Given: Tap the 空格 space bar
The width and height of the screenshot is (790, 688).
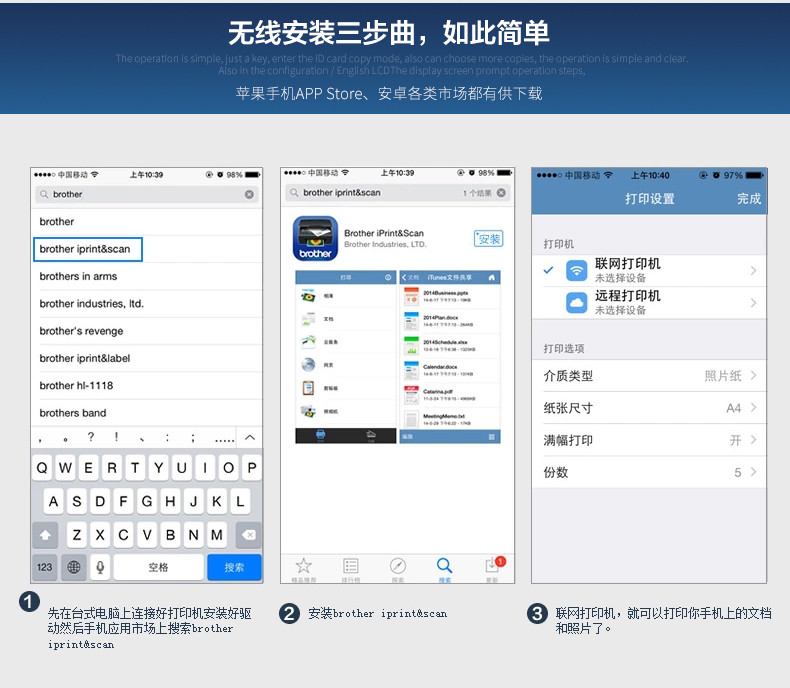Looking at the screenshot, I should coord(158,568).
